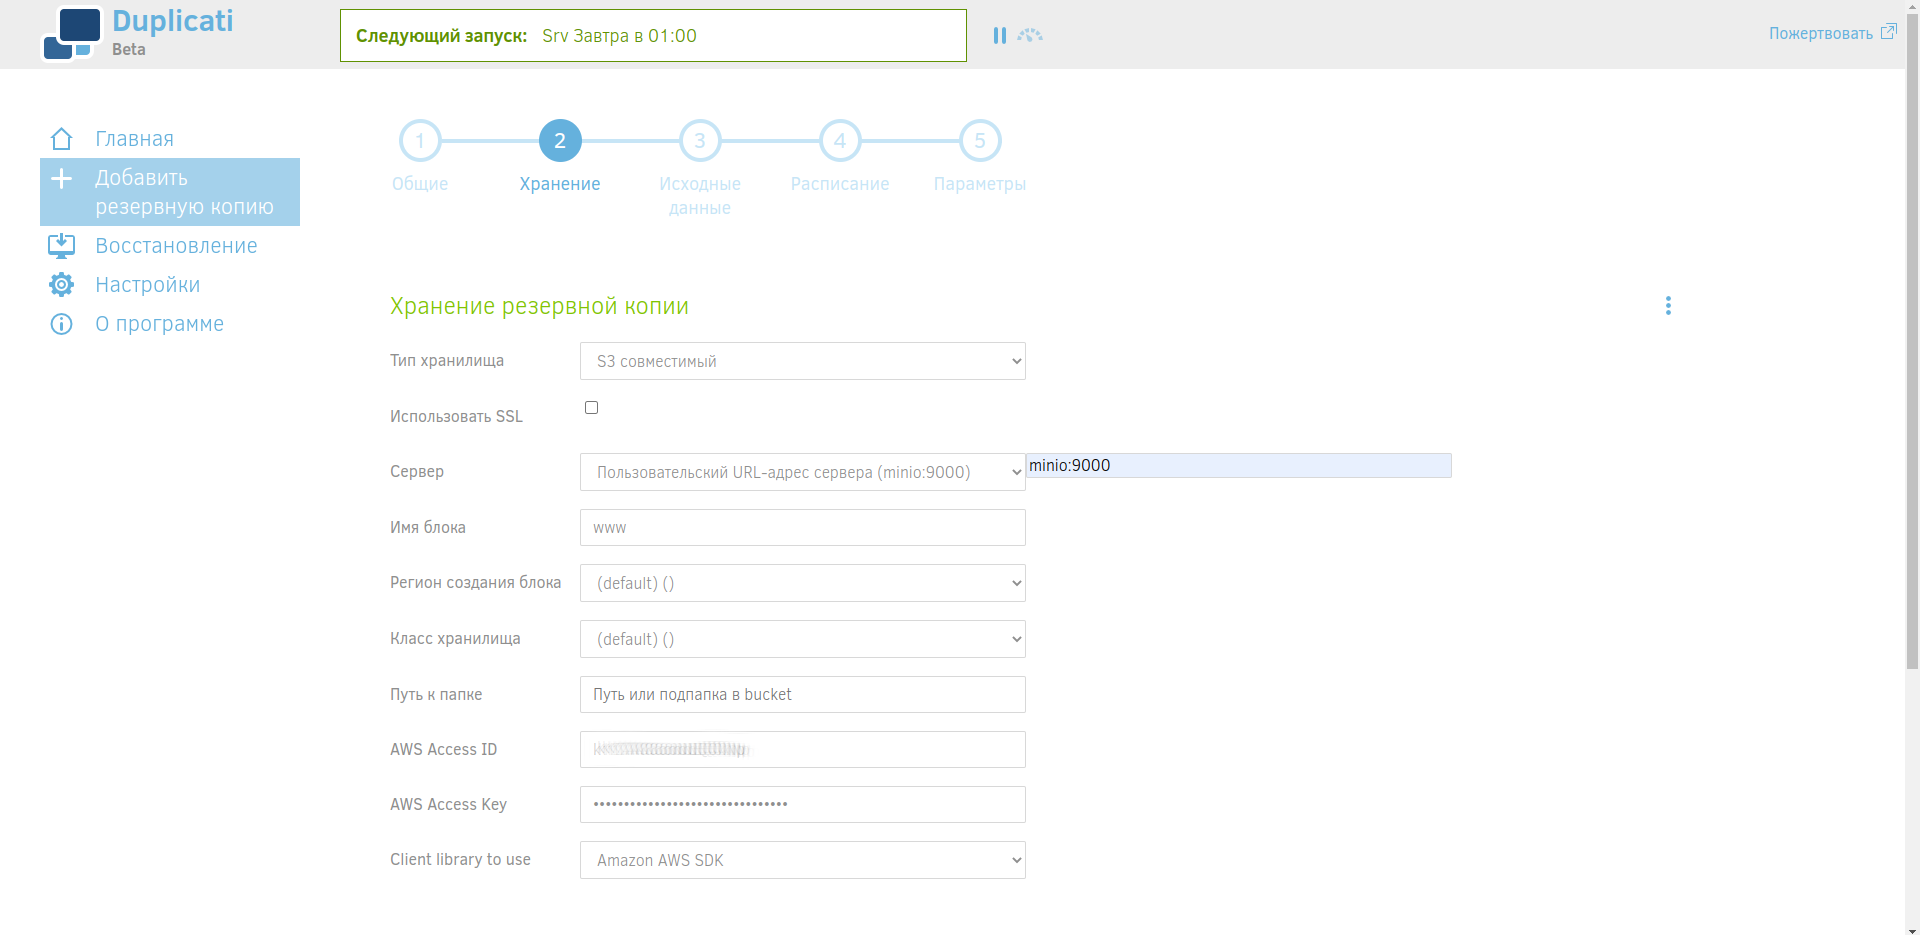Click the Имя блока input field

coord(803,528)
